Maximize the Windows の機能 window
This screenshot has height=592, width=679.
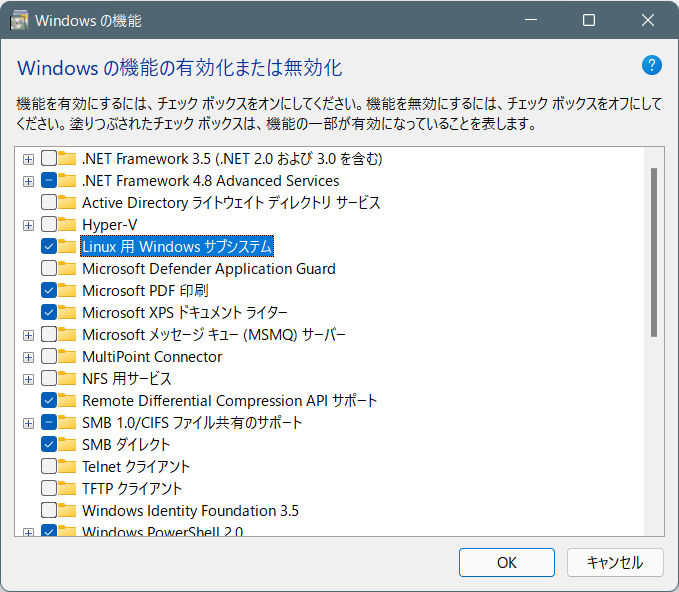589,20
